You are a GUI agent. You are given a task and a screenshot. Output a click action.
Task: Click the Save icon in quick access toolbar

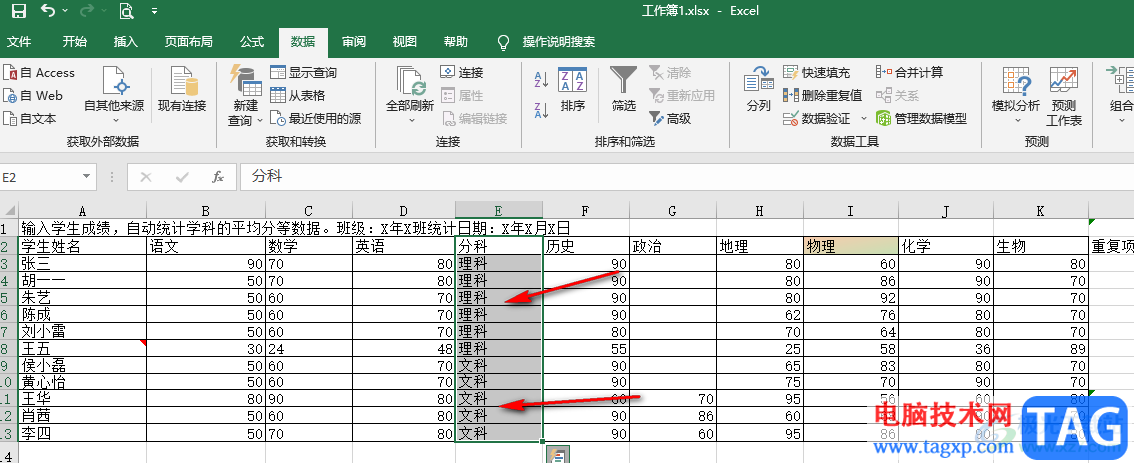point(19,11)
